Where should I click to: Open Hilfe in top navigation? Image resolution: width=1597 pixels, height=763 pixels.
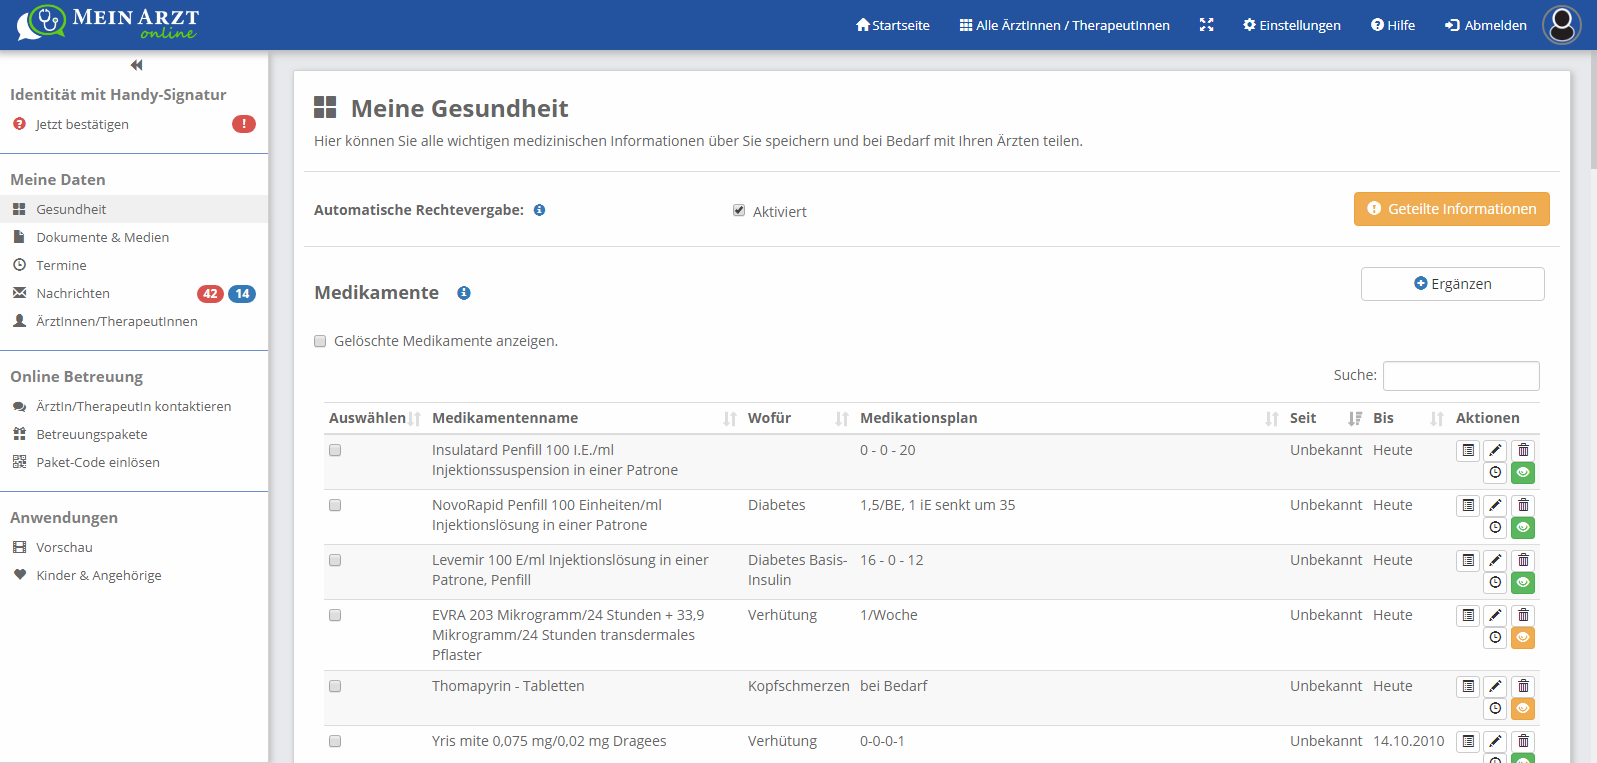(x=1393, y=25)
